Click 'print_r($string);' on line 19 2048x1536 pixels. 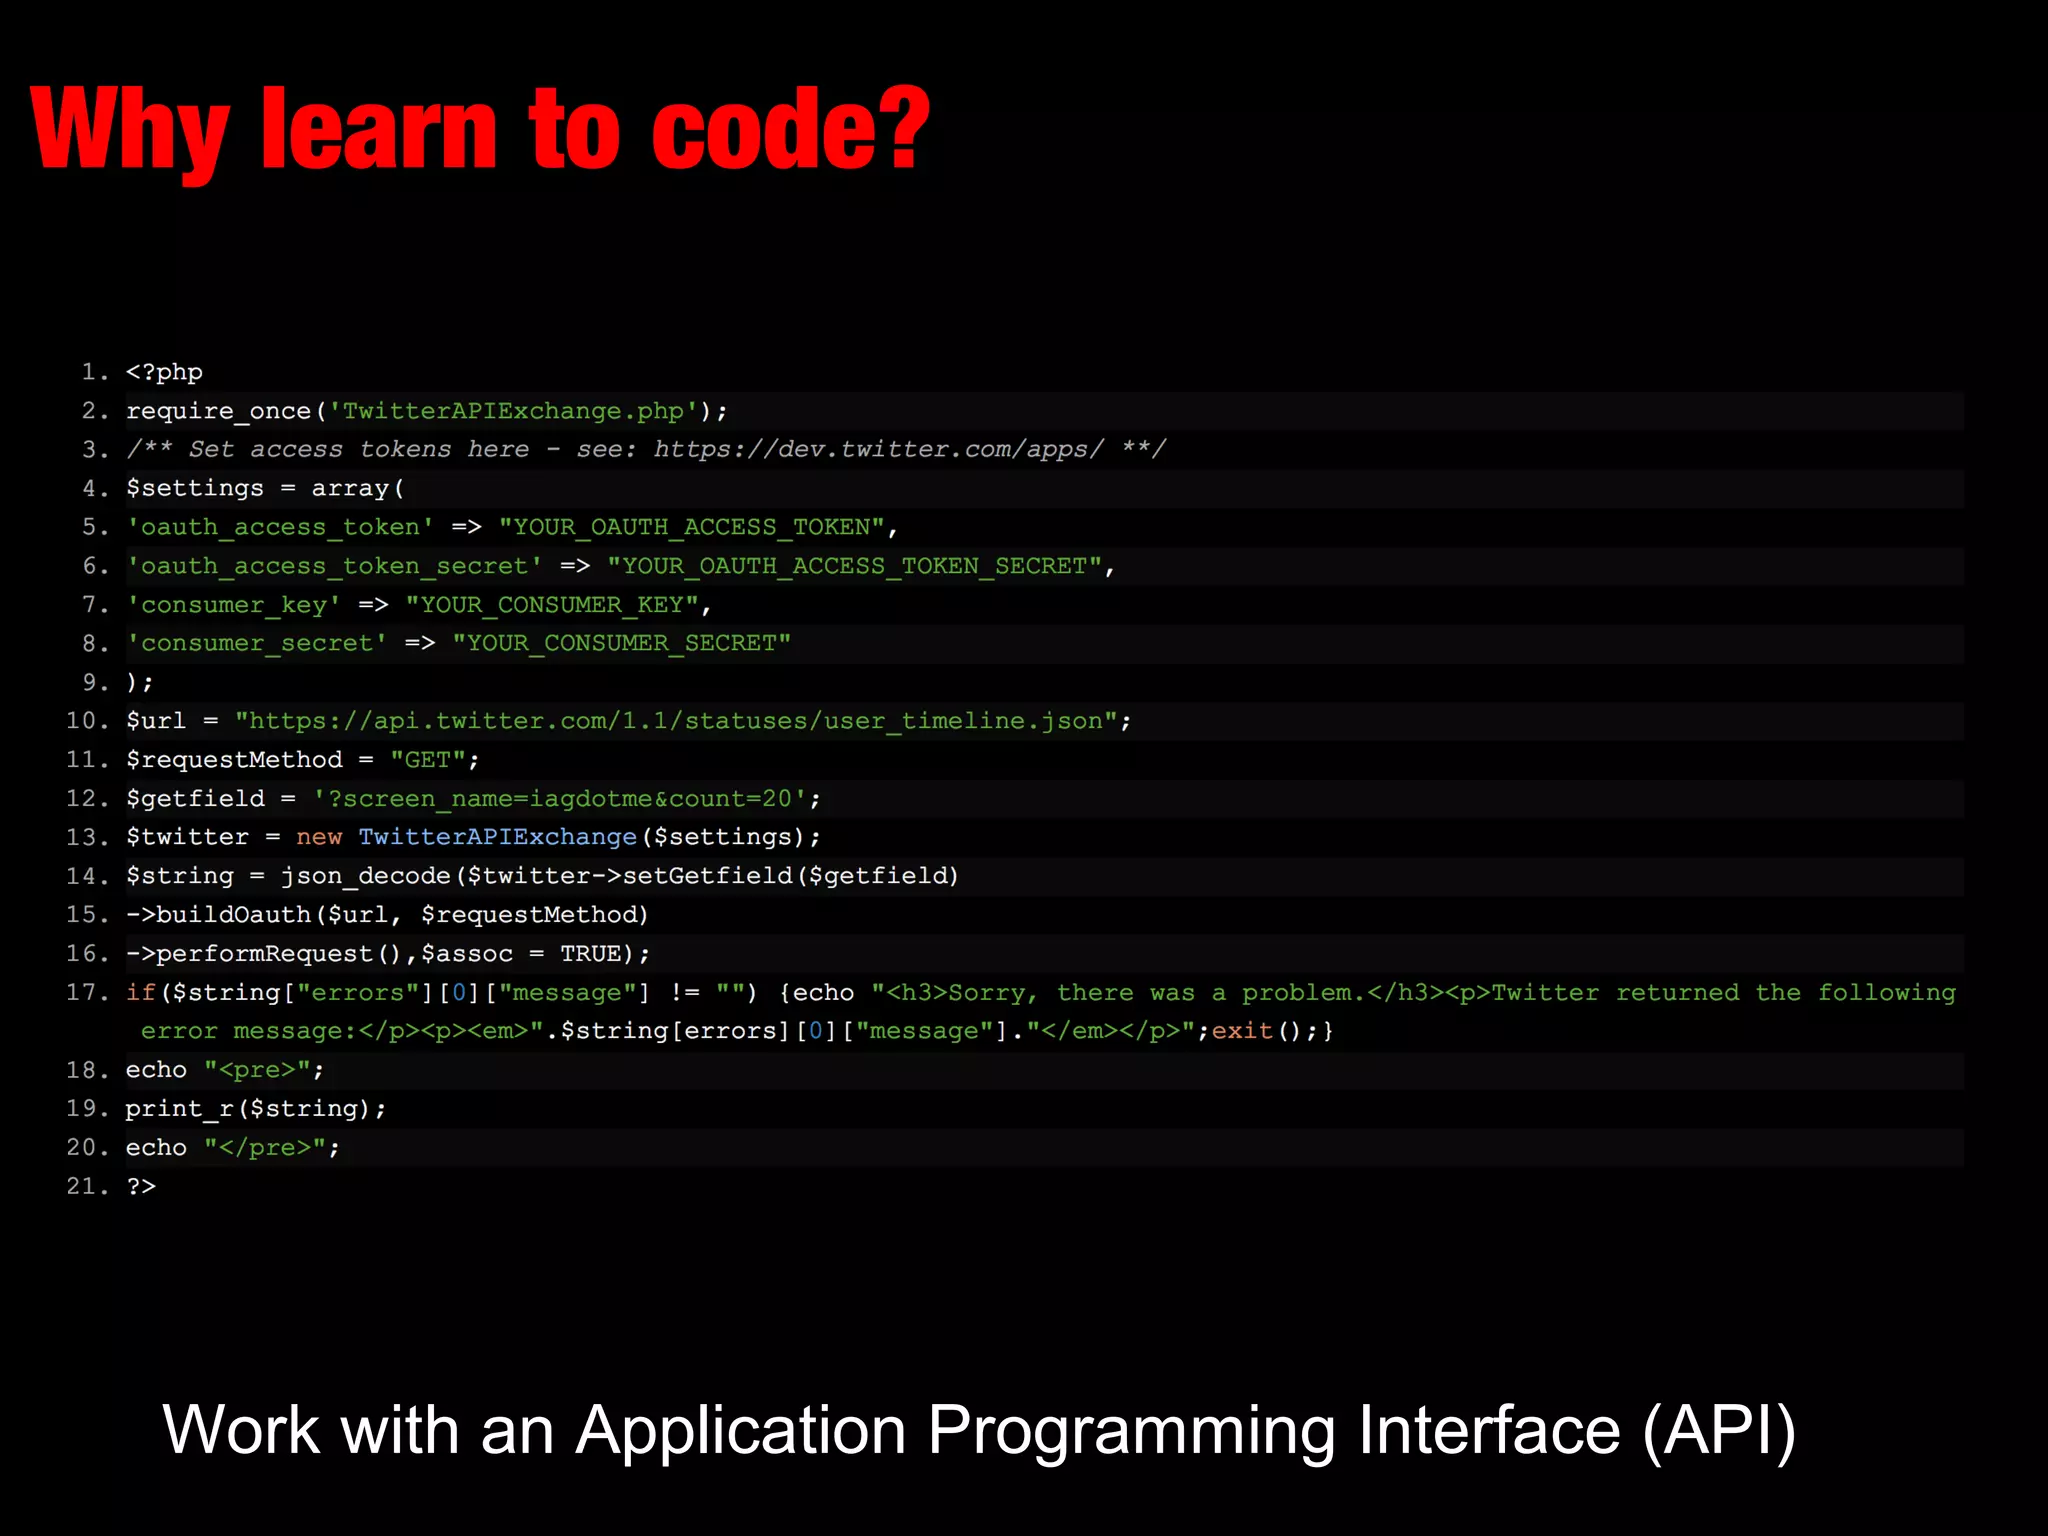click(x=256, y=1109)
